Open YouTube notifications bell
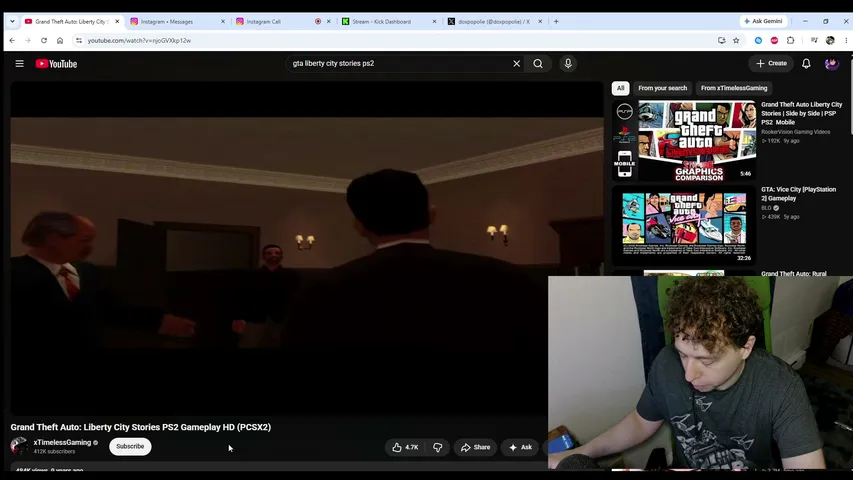This screenshot has height=480, width=853. coord(806,64)
